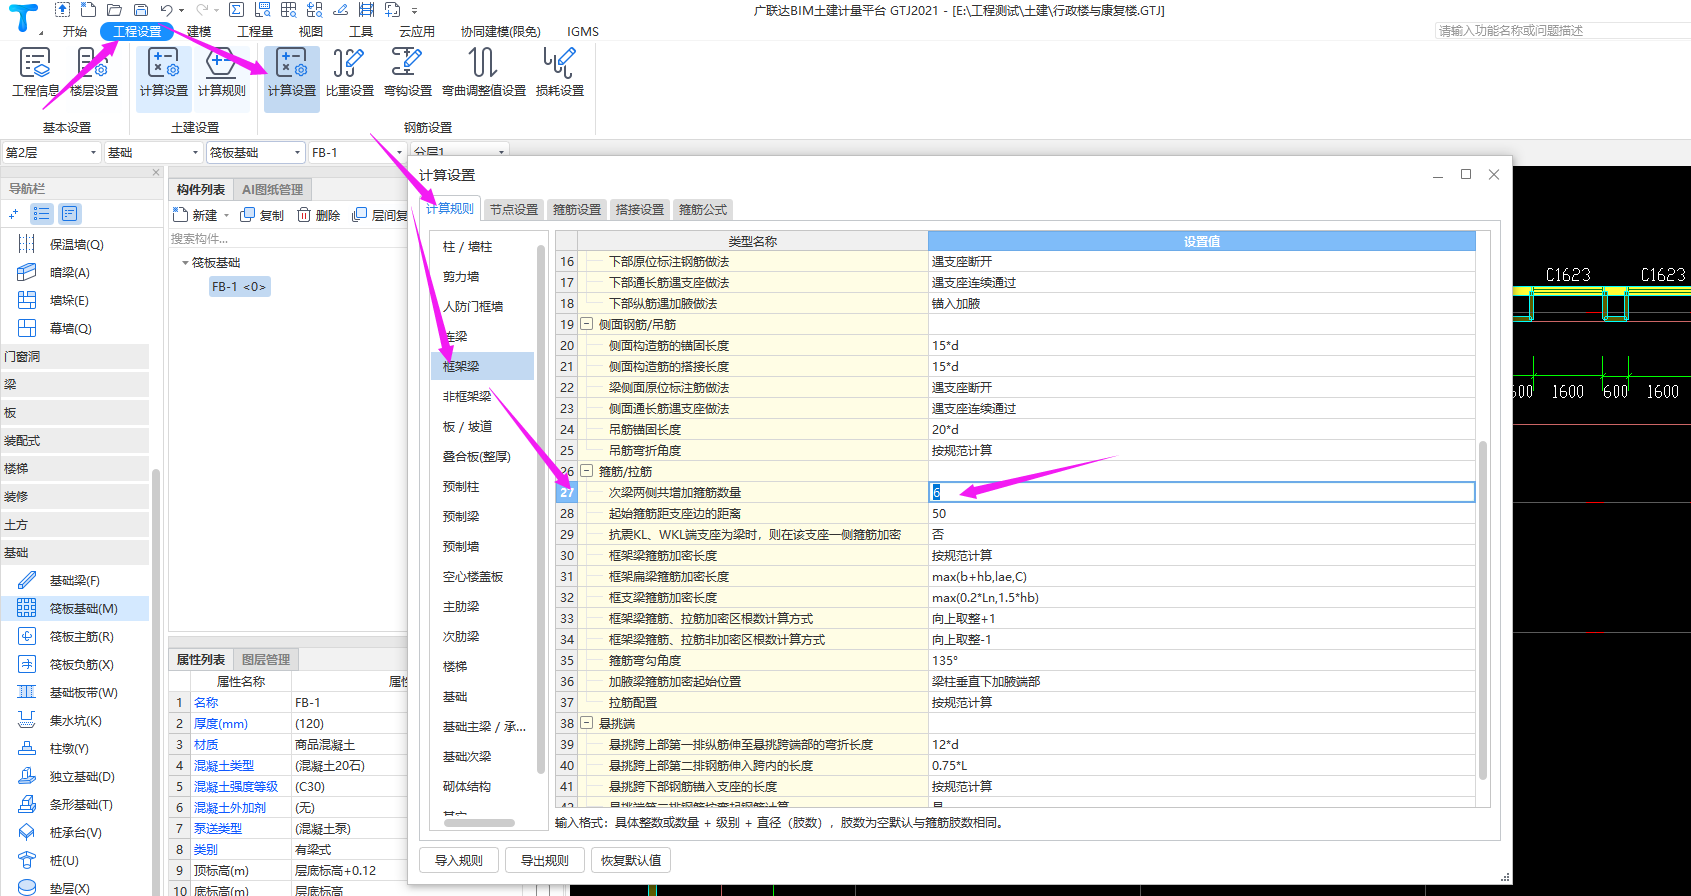Open 损耗设置 loss settings
Screen dimensions: 1691x896
point(559,72)
